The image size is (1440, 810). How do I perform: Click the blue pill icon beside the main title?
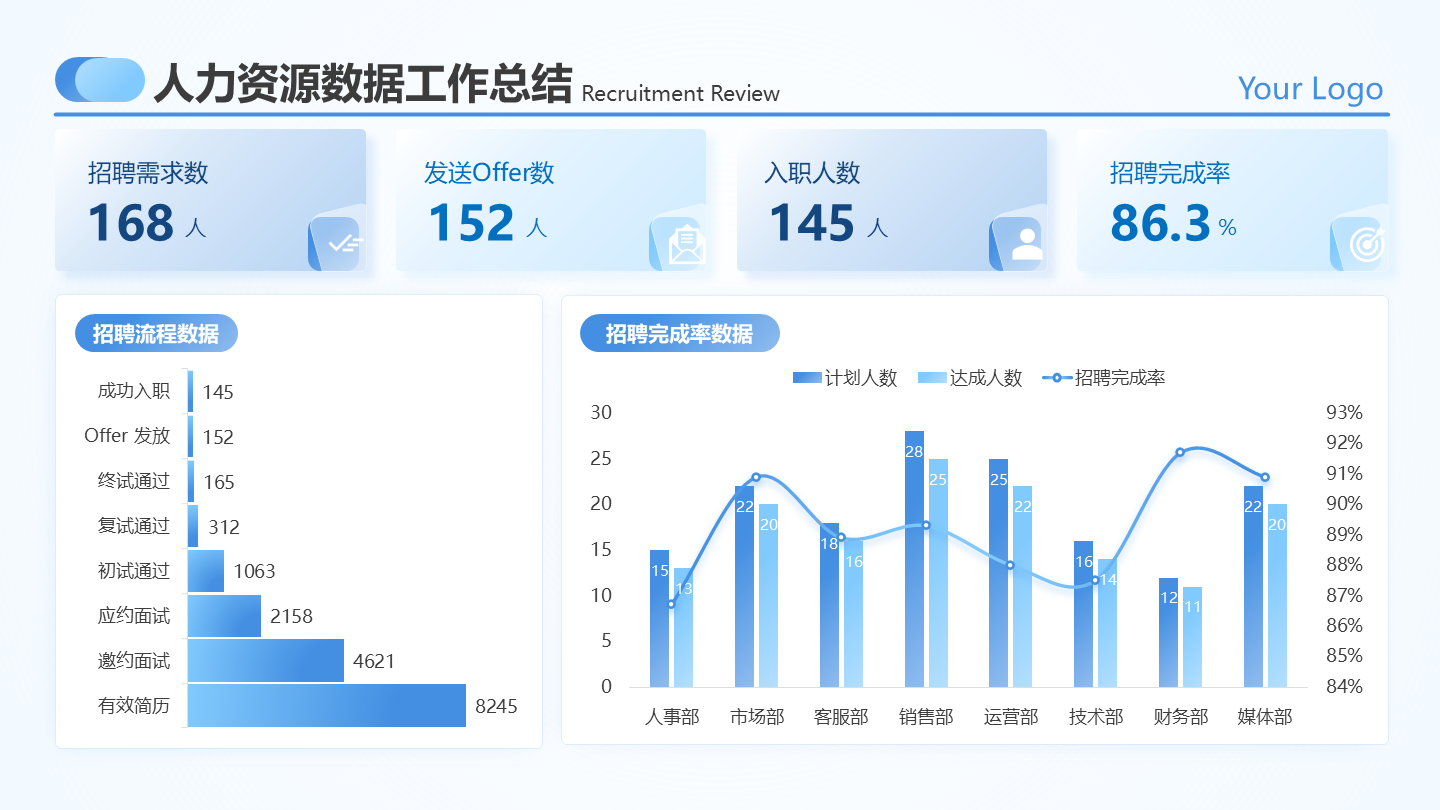[x=100, y=77]
